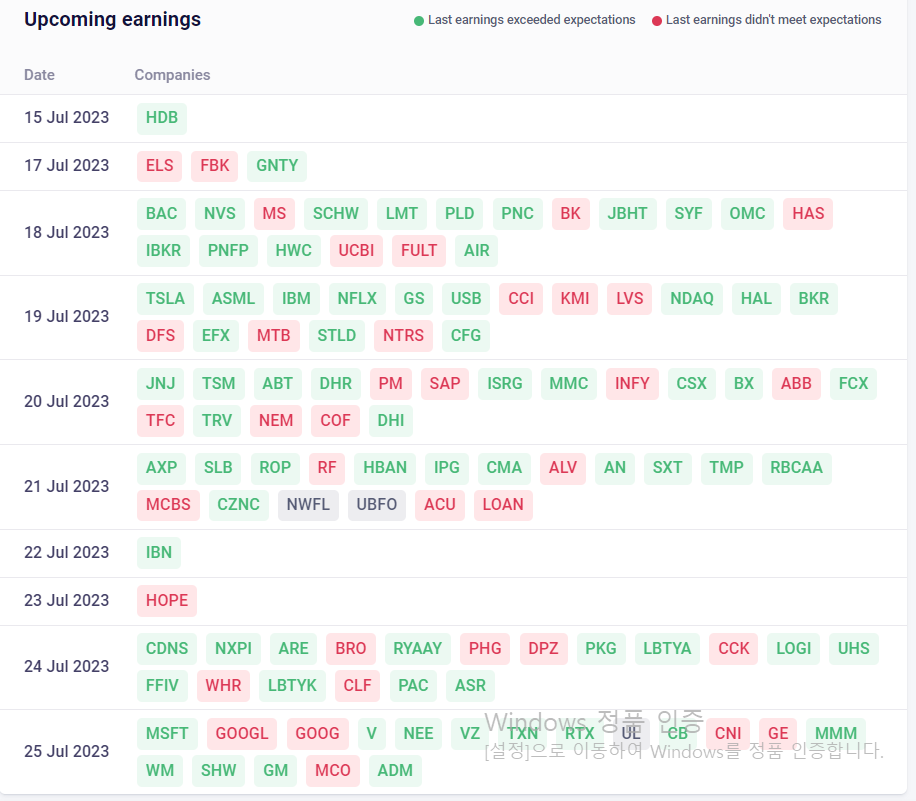Select the DPZ ticker chip
Image resolution: width=916 pixels, height=801 pixels.
[543, 649]
